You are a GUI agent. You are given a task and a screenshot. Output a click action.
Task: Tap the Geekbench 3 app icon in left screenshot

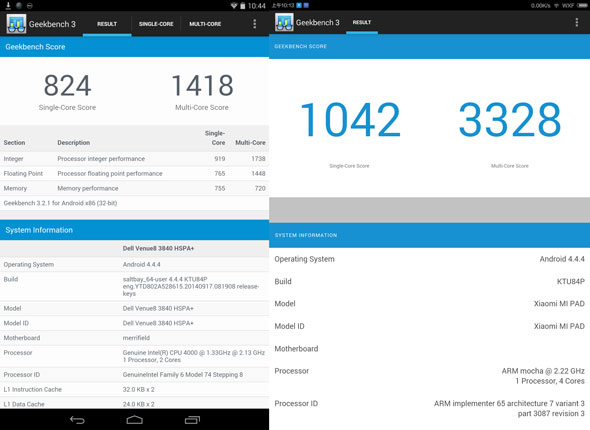pos(16,24)
